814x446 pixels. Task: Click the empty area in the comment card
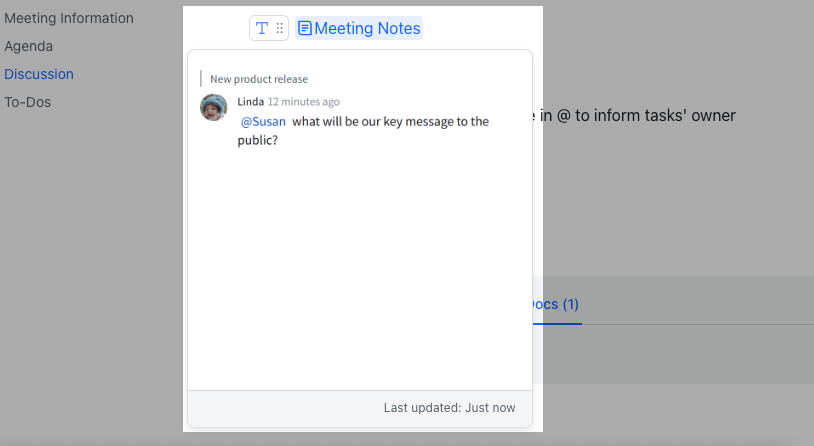tap(360, 270)
